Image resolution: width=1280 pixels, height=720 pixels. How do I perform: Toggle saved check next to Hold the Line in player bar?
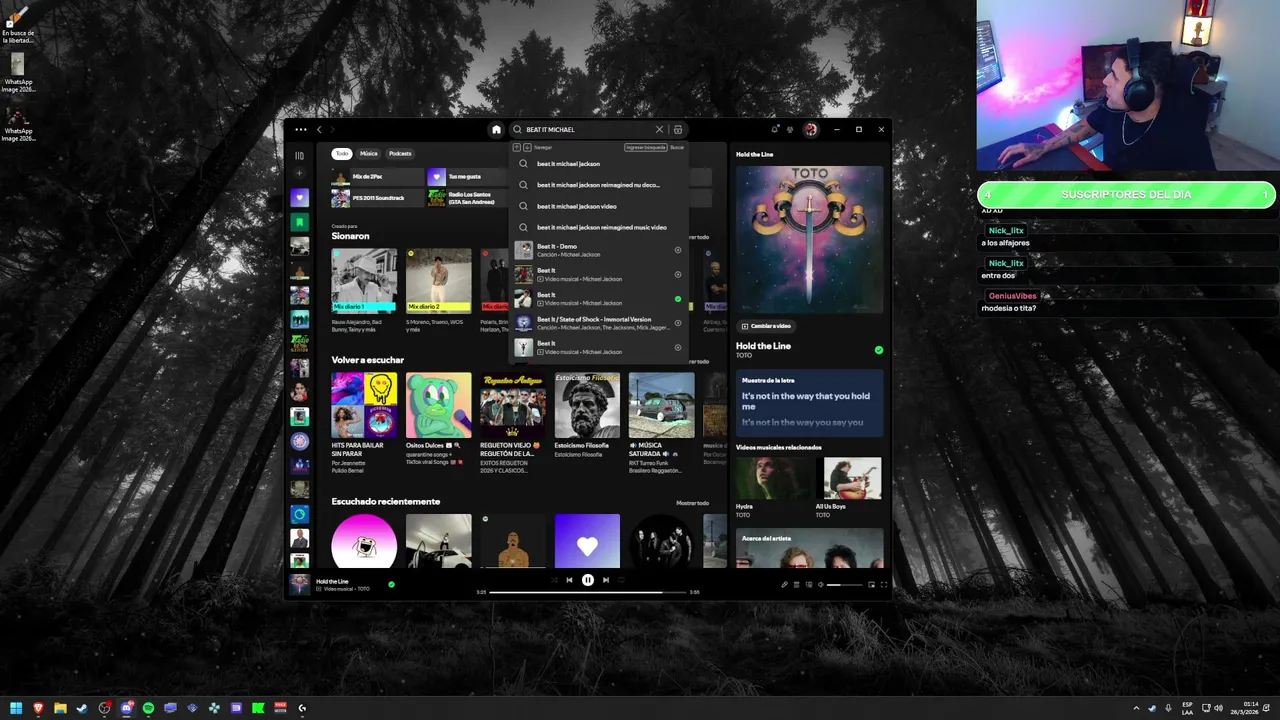[391, 584]
